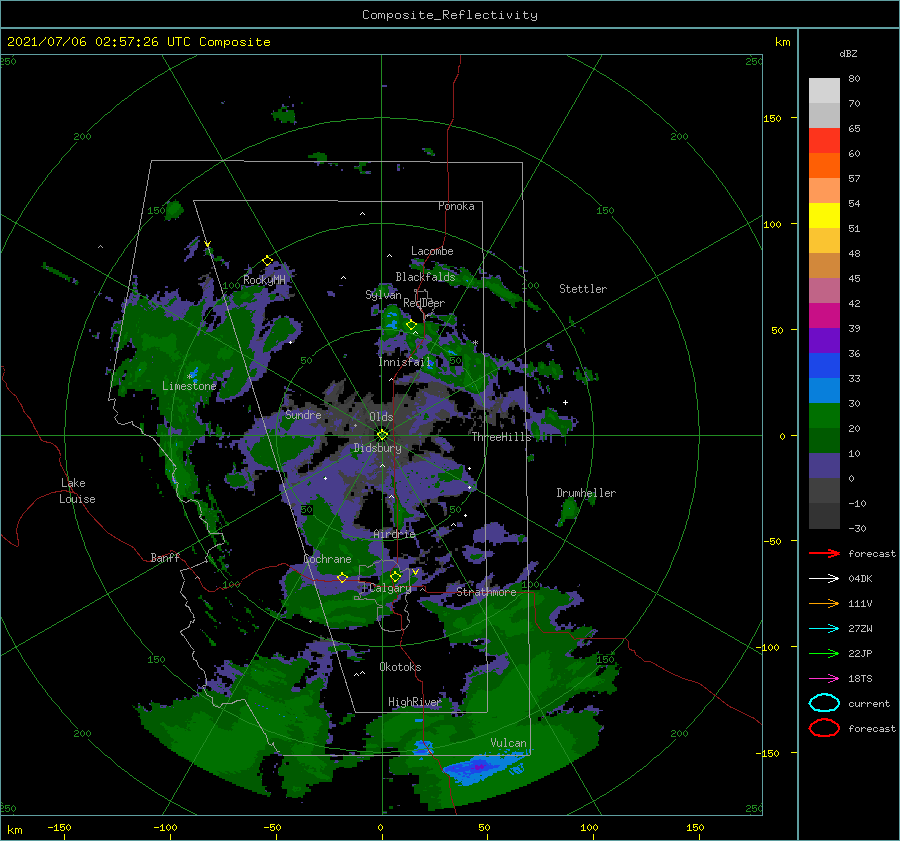Image resolution: width=900 pixels, height=841 pixels.
Task: Select the magenta 18TS arrow icon
Action: [824, 679]
